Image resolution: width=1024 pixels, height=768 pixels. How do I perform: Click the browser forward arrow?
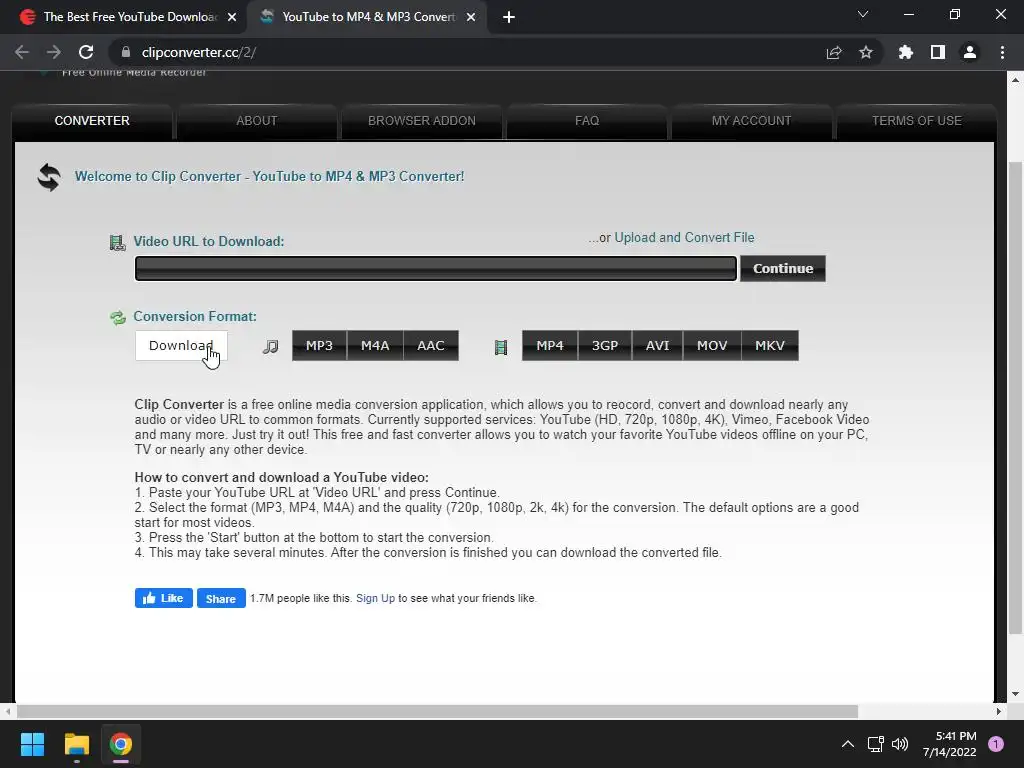(54, 52)
